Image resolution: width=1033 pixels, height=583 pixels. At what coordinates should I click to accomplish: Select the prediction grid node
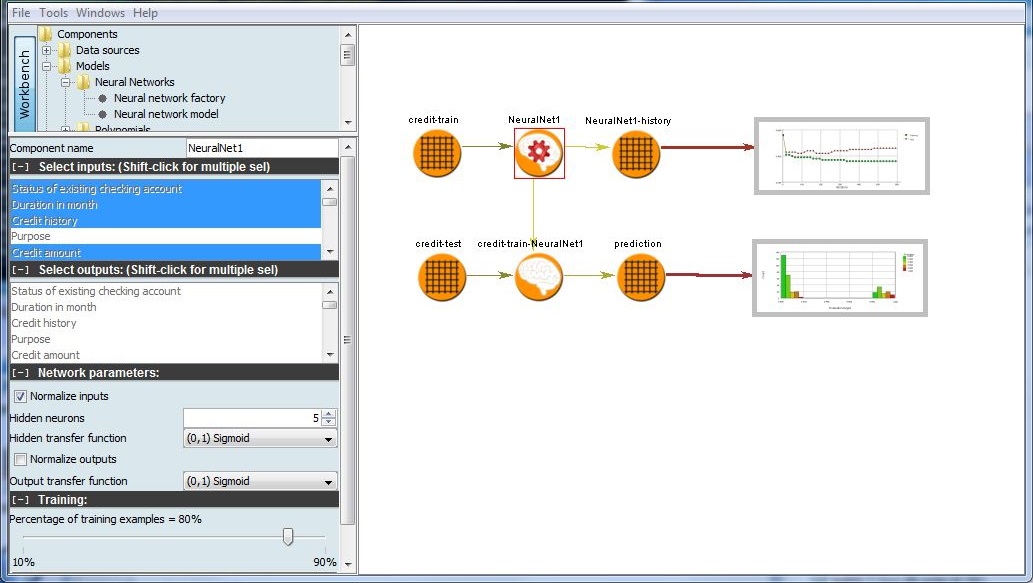coord(640,277)
